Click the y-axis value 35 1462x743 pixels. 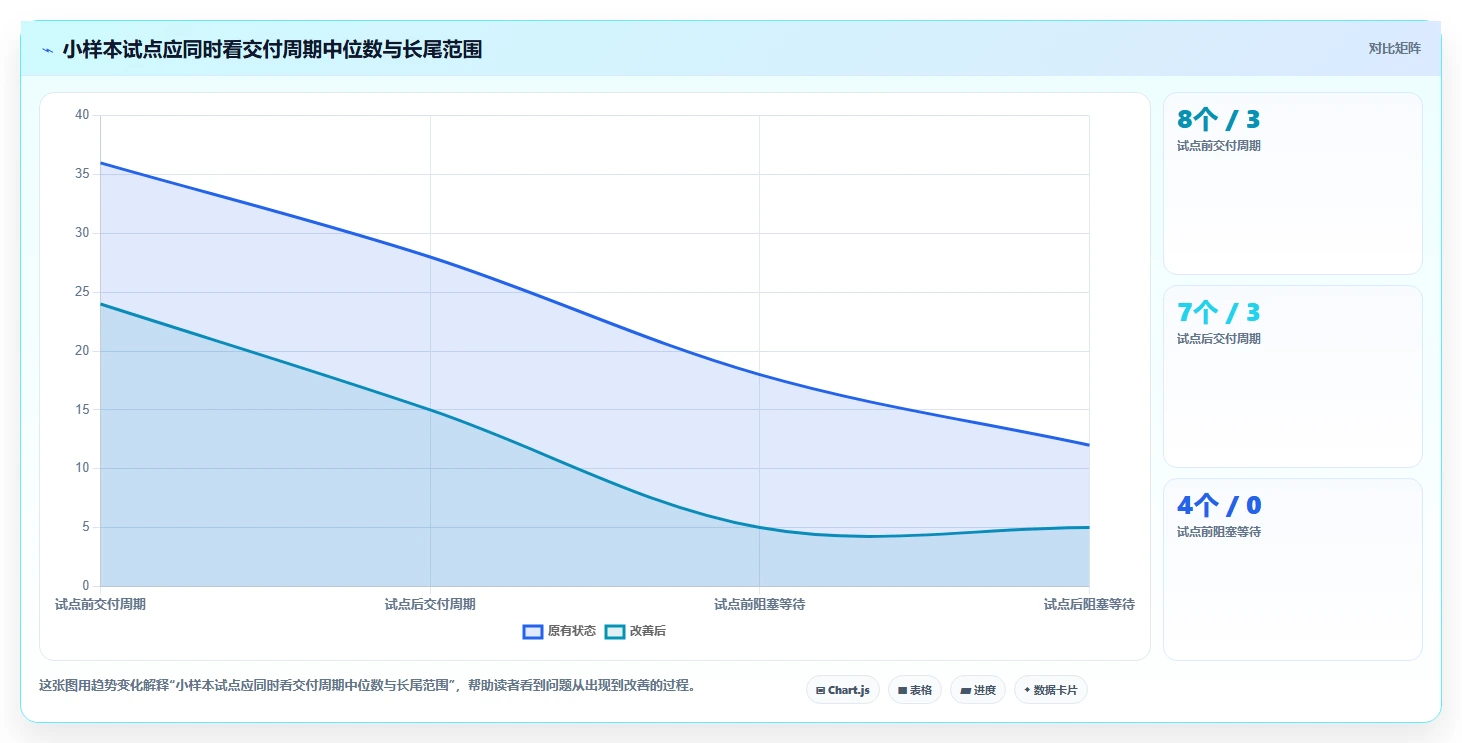click(x=82, y=174)
